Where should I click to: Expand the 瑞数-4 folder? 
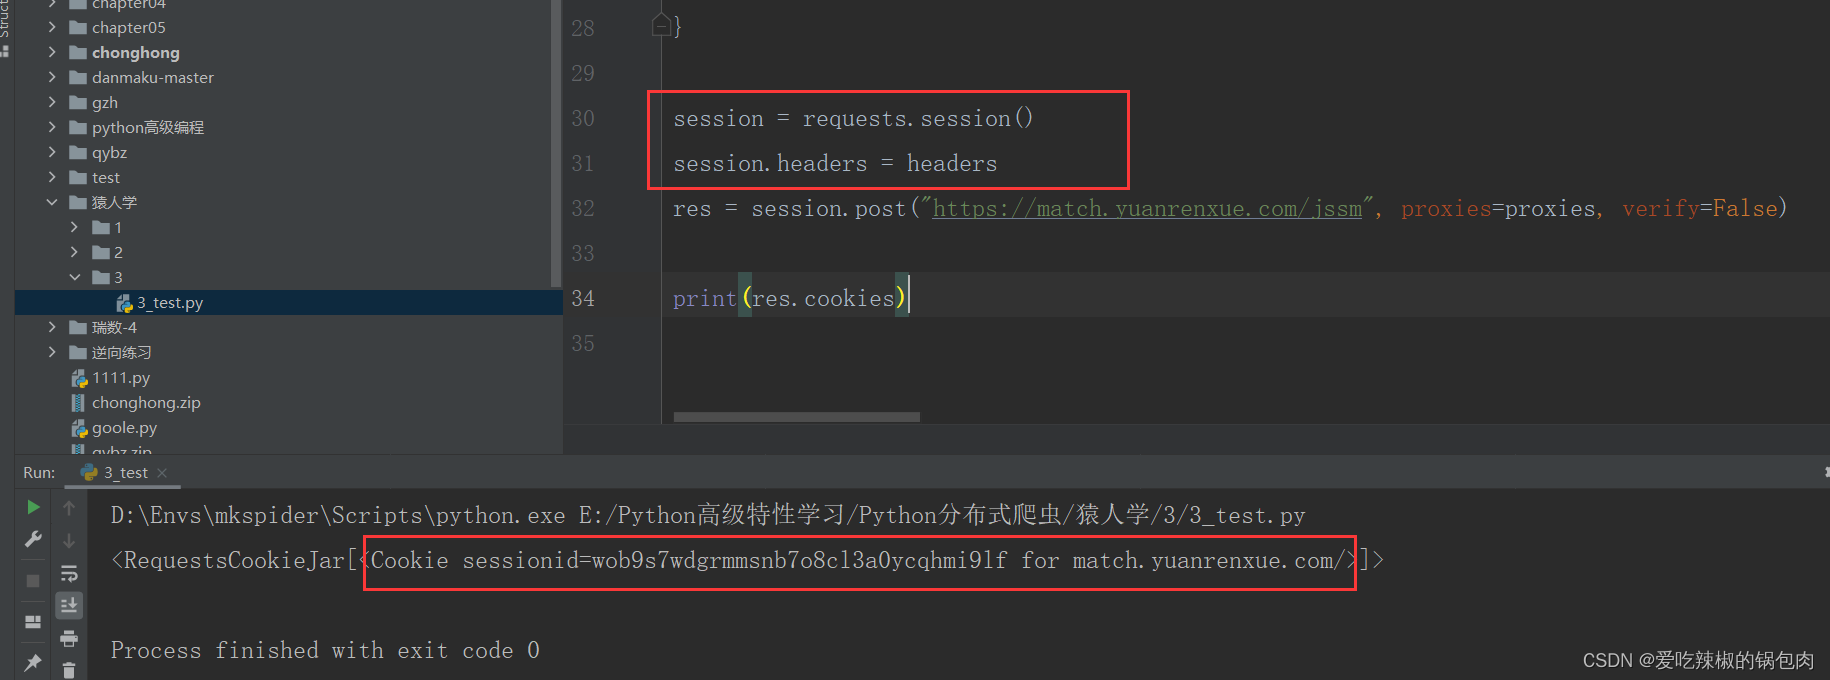pyautogui.click(x=52, y=328)
